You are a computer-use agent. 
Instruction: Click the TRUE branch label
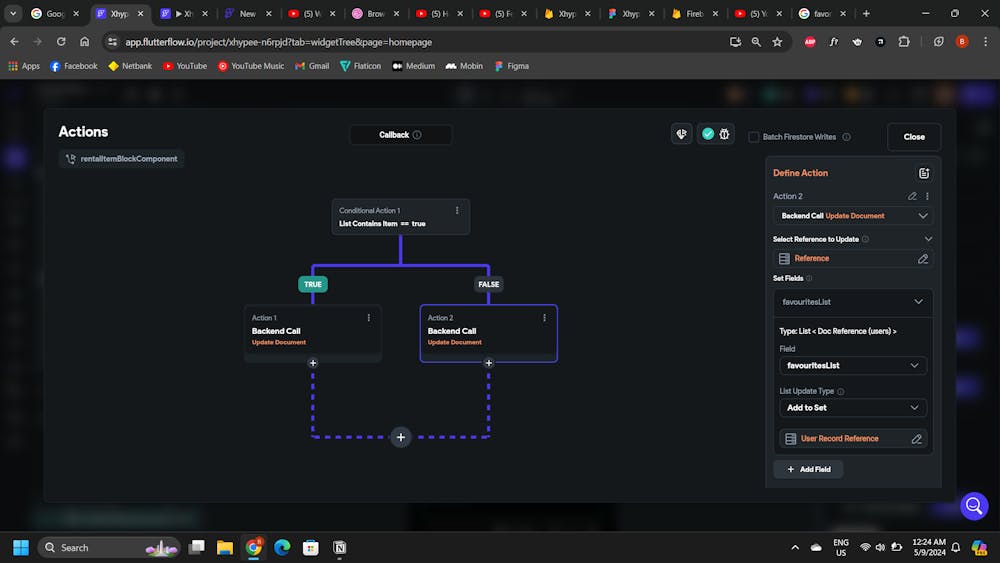313,284
